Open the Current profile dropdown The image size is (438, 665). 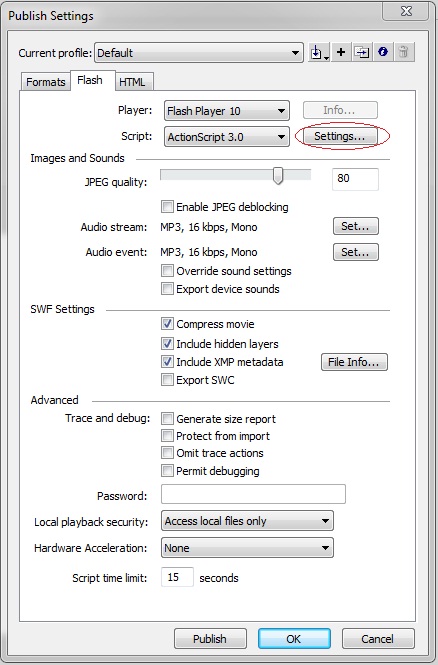coord(199,53)
